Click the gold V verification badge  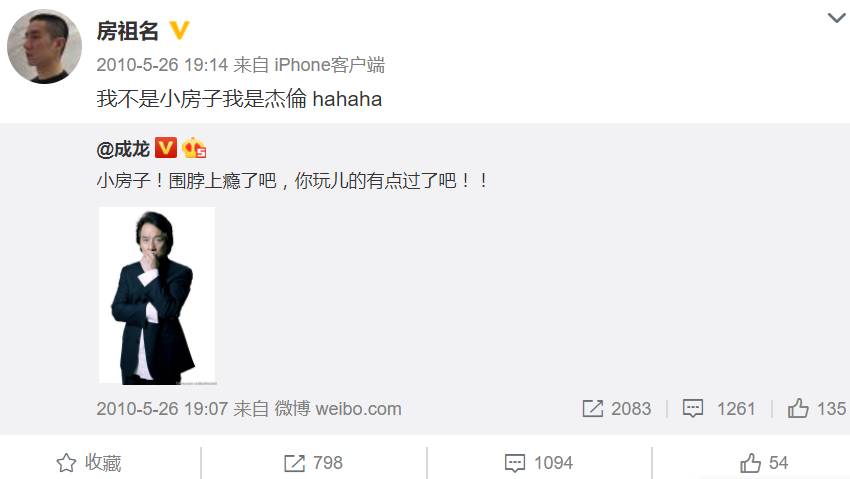tap(179, 30)
